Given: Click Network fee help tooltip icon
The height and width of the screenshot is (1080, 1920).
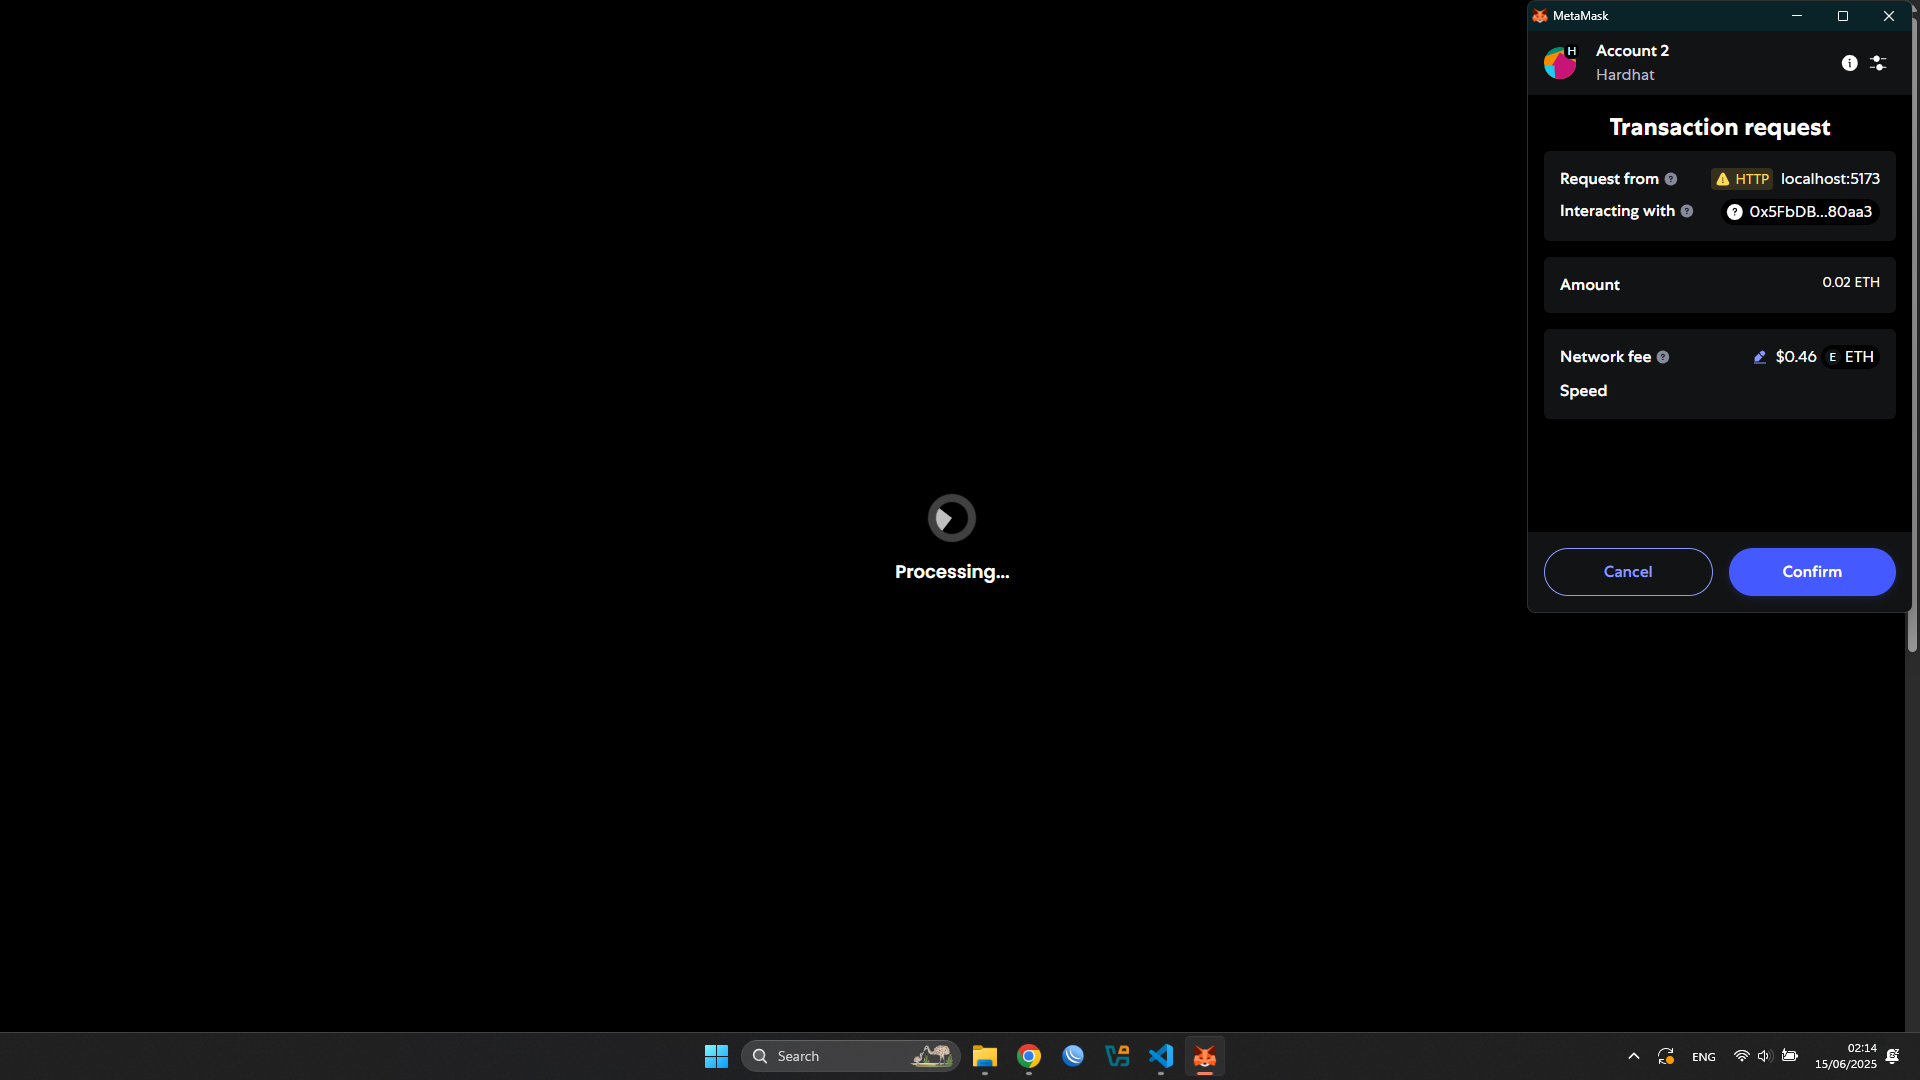Looking at the screenshot, I should click(x=1662, y=357).
